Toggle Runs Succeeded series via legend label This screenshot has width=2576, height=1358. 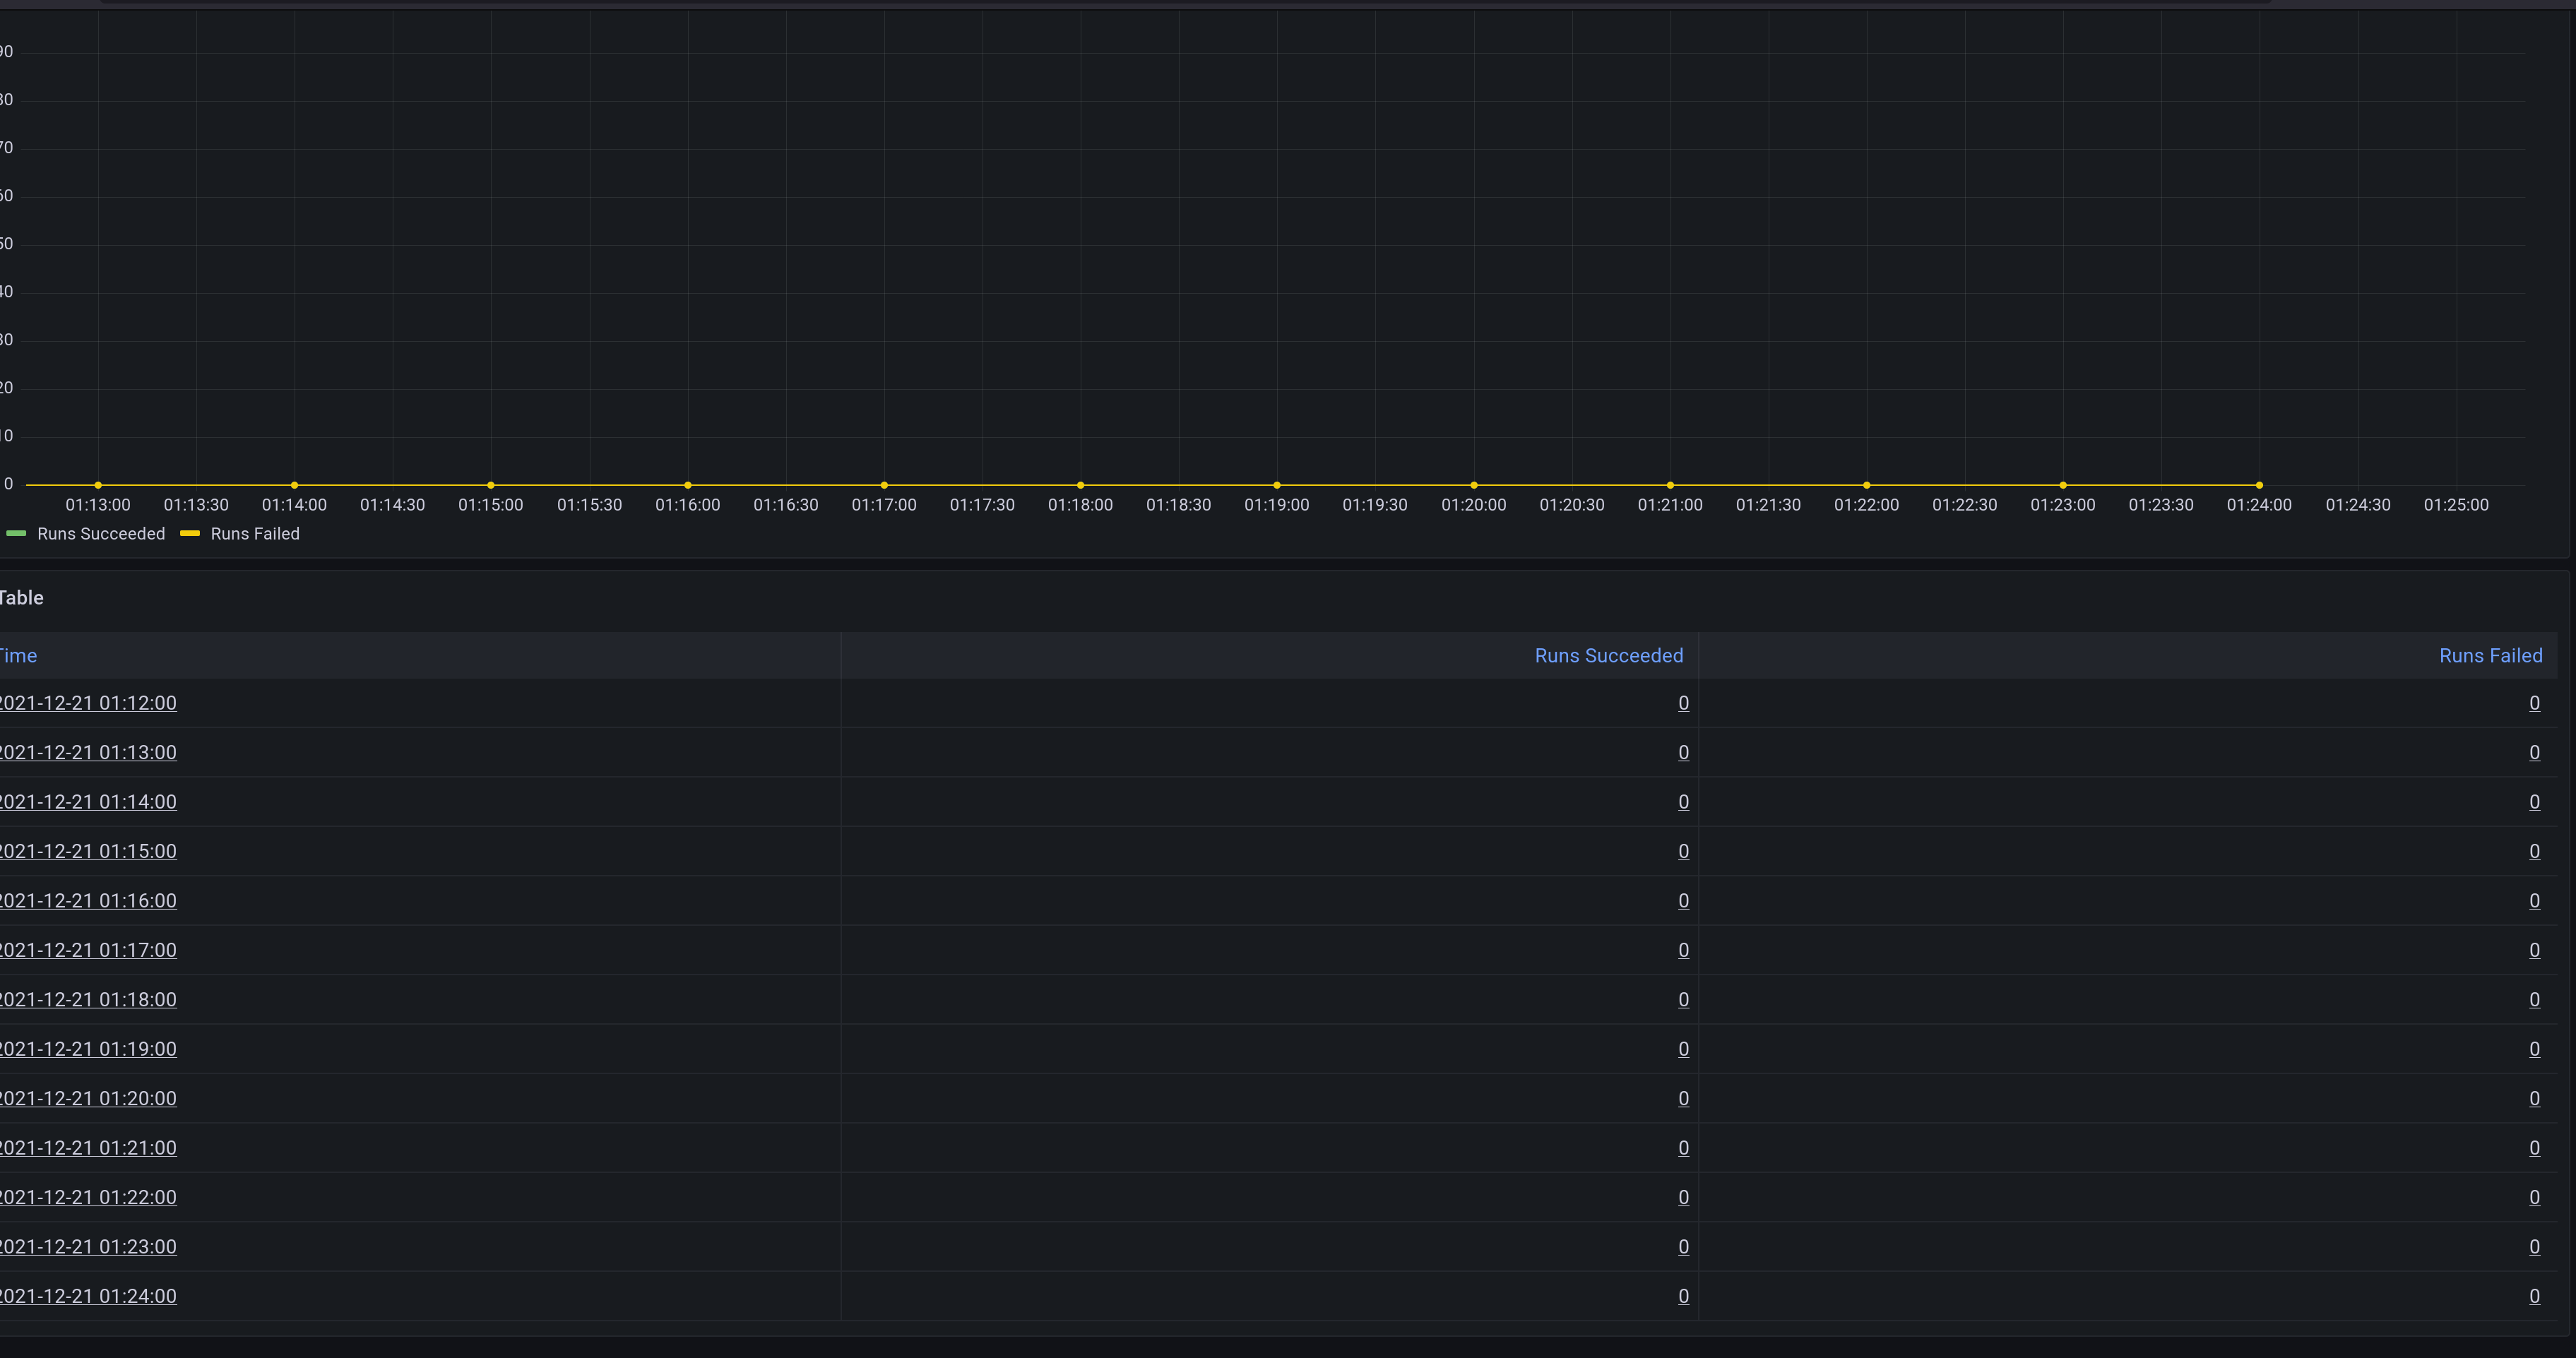pos(100,534)
